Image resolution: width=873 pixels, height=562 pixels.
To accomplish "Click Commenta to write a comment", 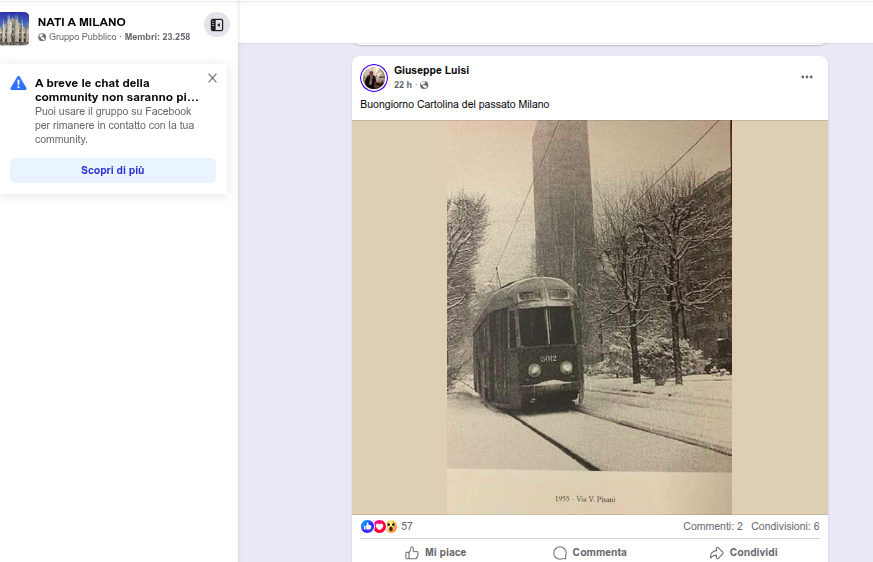I will click(590, 552).
